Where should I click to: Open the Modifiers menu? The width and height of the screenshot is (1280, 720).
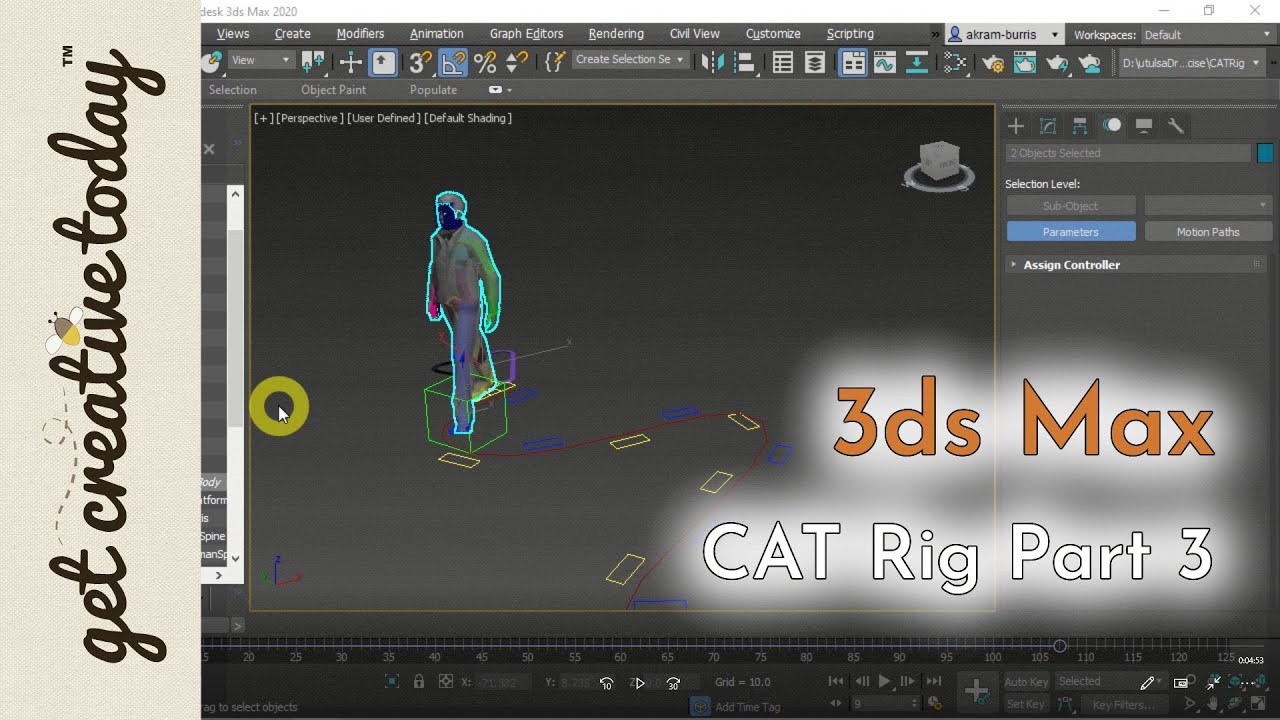tap(361, 34)
